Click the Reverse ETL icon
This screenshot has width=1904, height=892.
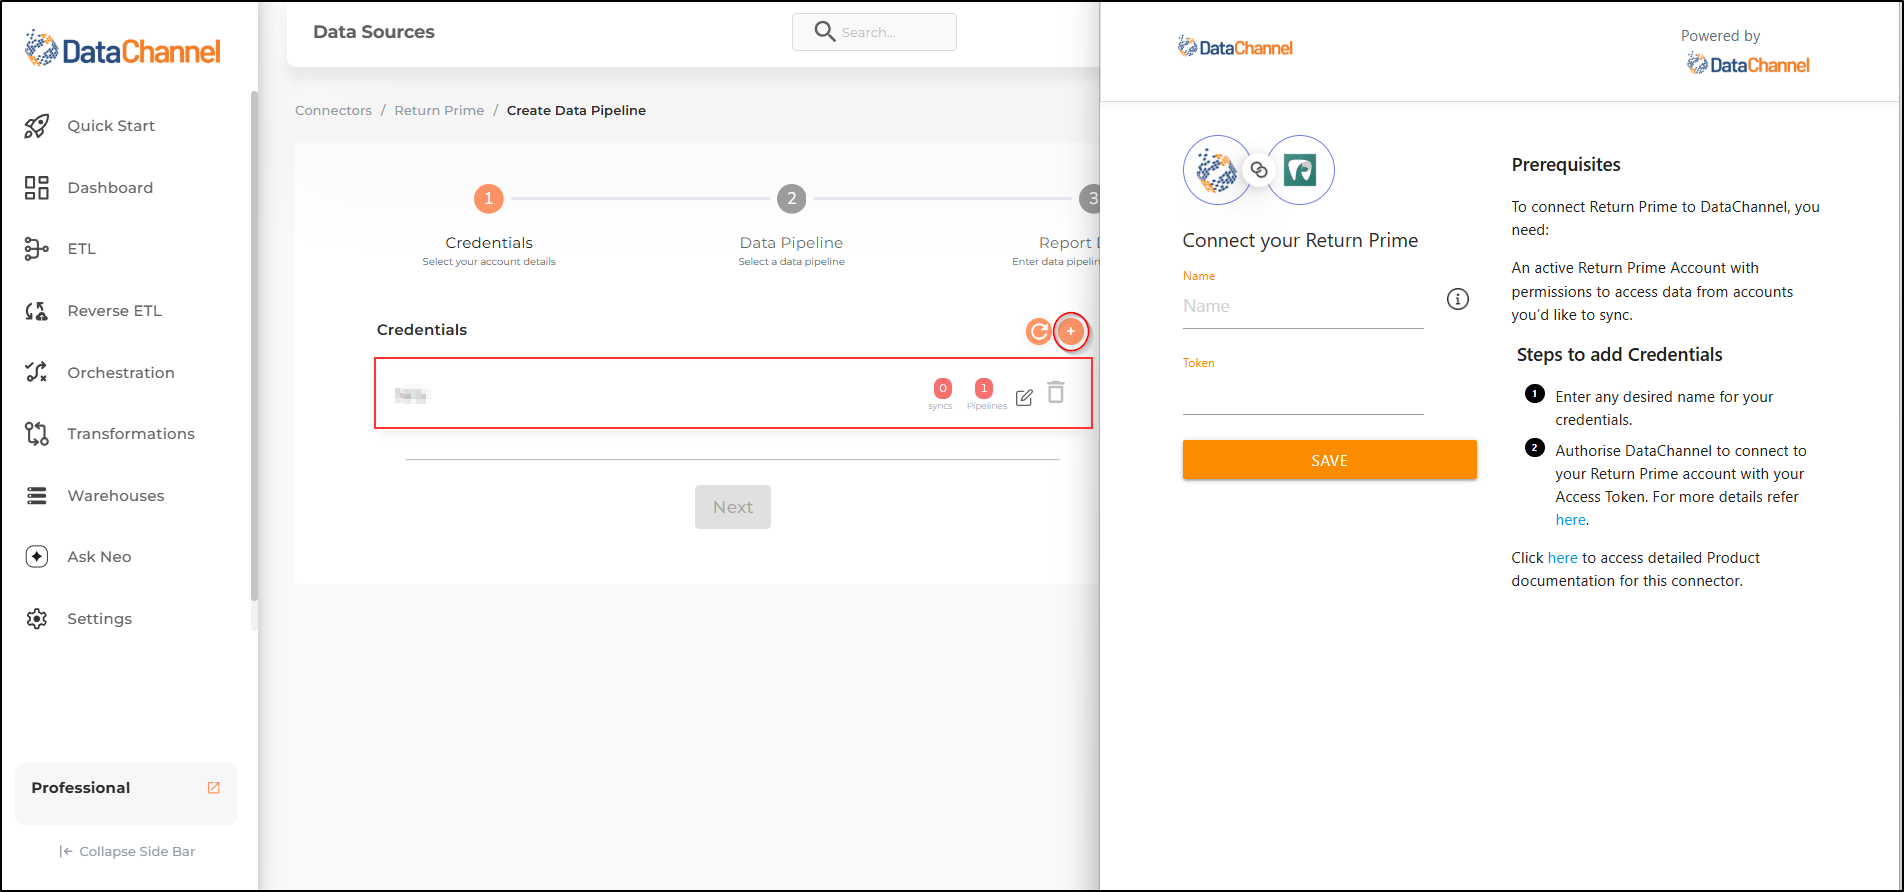(x=37, y=311)
